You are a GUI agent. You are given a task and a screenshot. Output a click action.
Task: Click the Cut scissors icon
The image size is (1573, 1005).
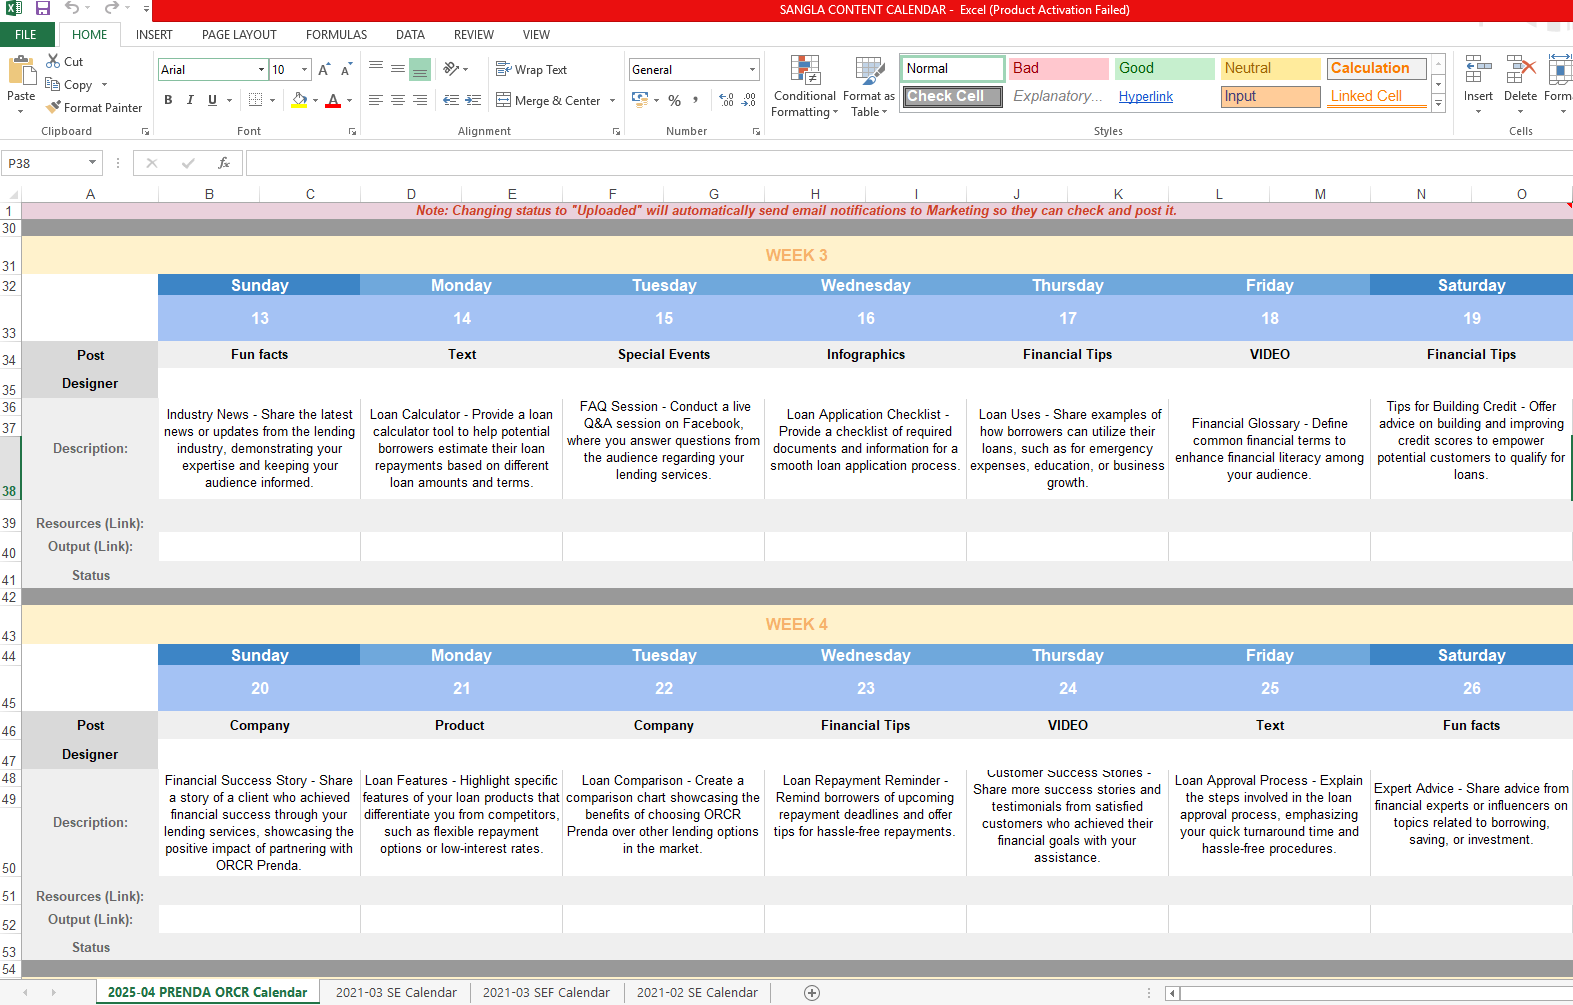54,62
